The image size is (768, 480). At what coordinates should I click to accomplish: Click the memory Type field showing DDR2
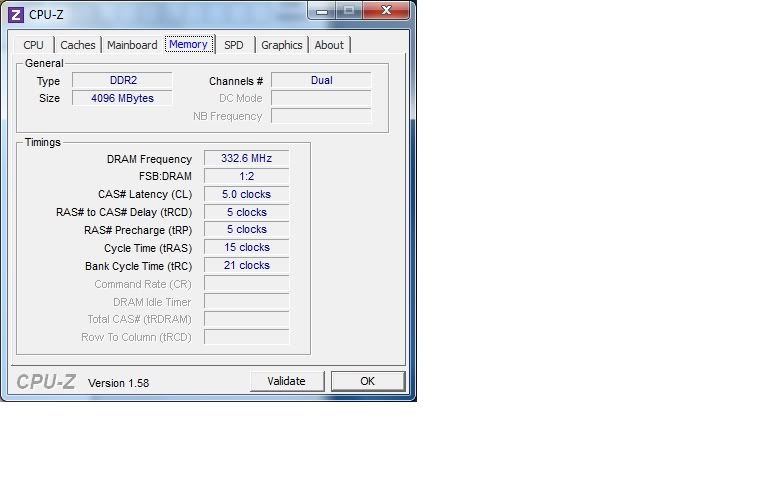tap(122, 80)
